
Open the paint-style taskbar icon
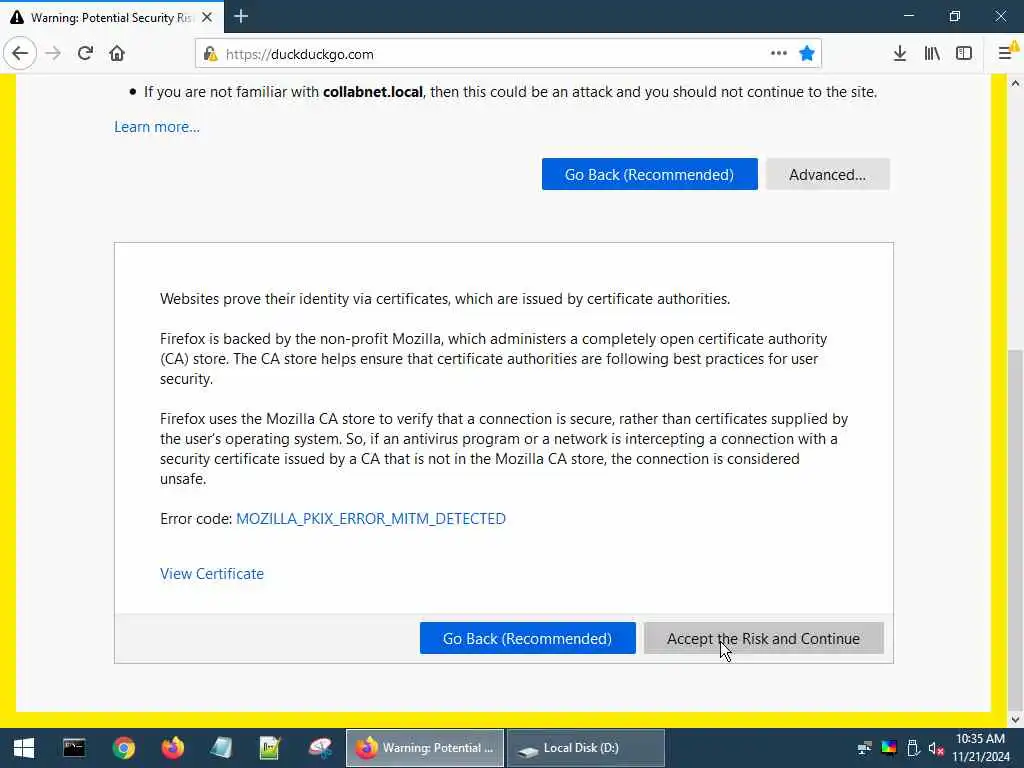pos(319,748)
